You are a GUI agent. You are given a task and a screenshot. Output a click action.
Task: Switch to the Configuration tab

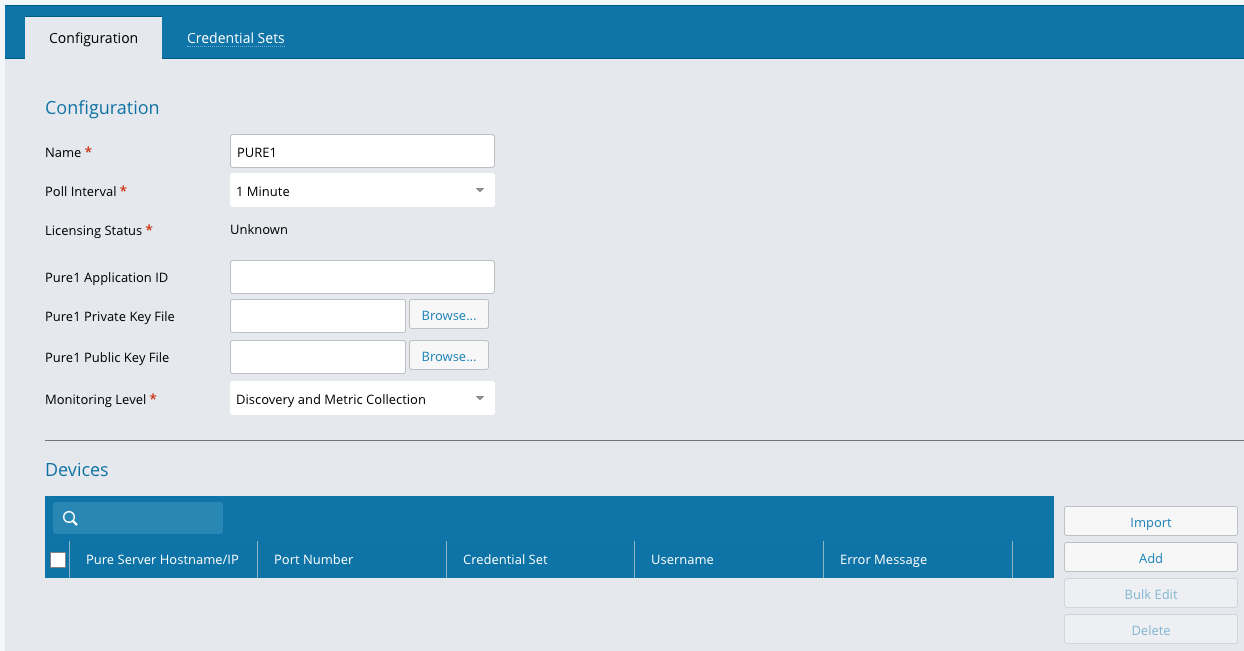tap(93, 38)
